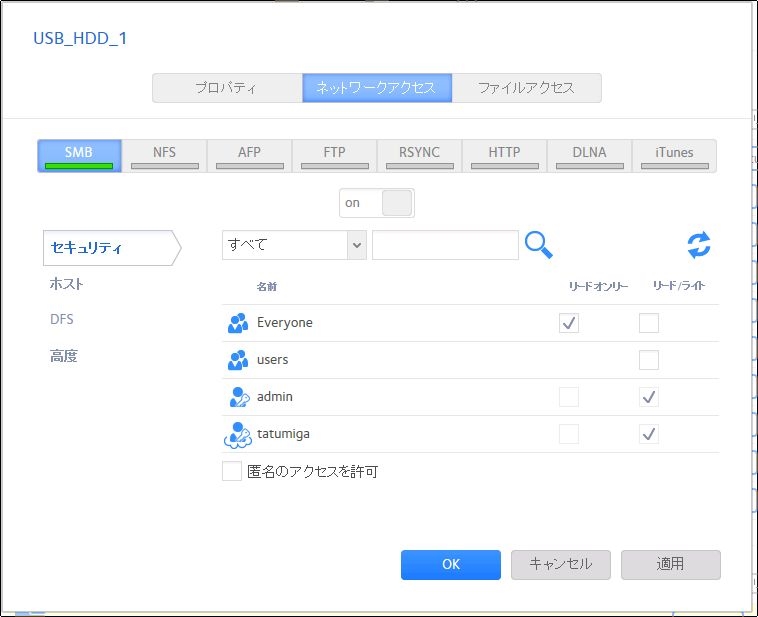Select the HTTP protocol tab
This screenshot has height=617, width=758.
tap(504, 156)
